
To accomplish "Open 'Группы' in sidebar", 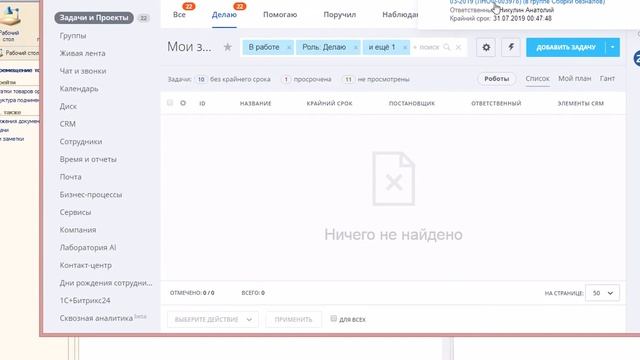I will coord(73,36).
